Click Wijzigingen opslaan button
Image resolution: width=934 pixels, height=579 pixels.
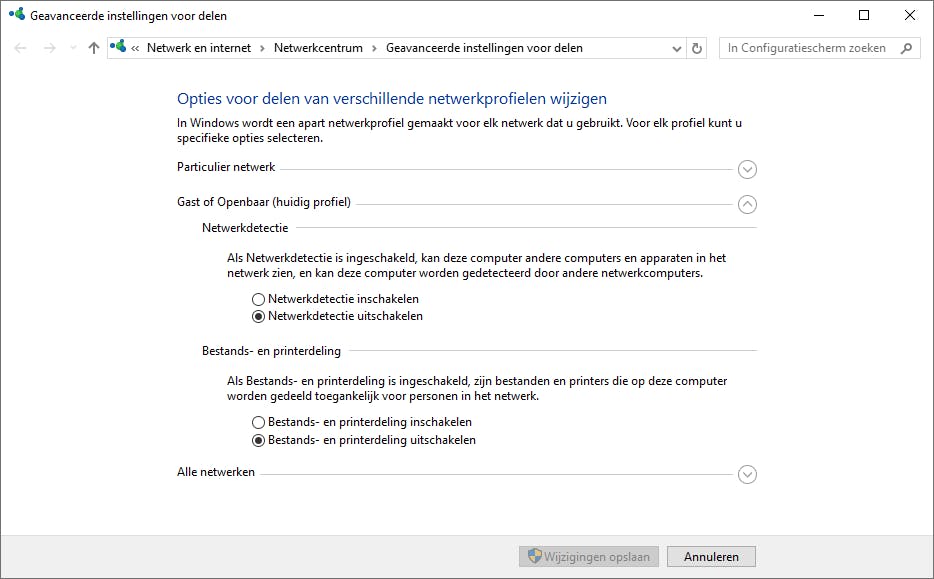pyautogui.click(x=589, y=557)
